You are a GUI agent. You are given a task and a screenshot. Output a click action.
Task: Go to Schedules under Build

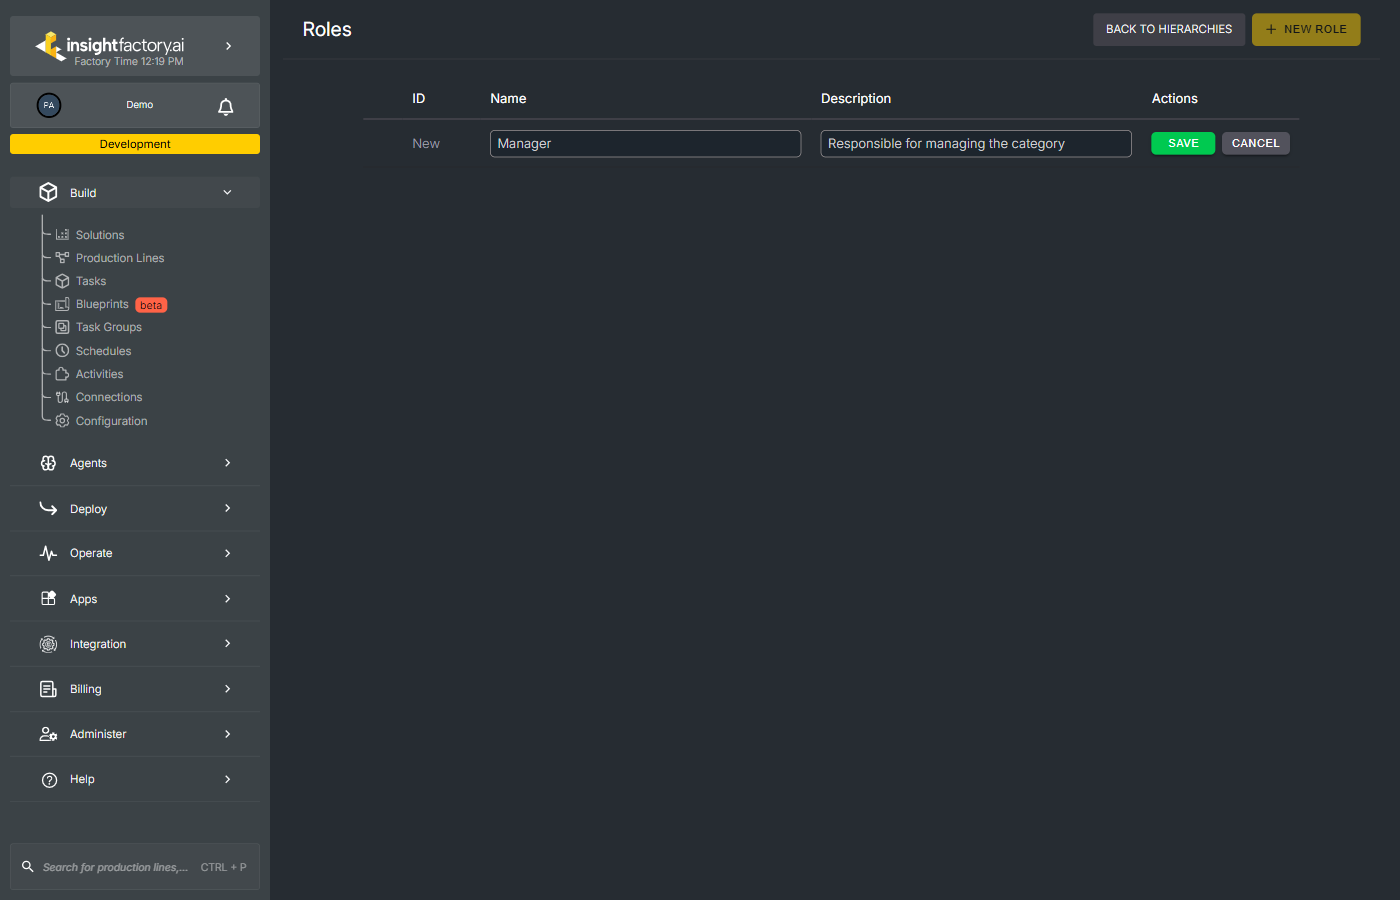(x=104, y=351)
